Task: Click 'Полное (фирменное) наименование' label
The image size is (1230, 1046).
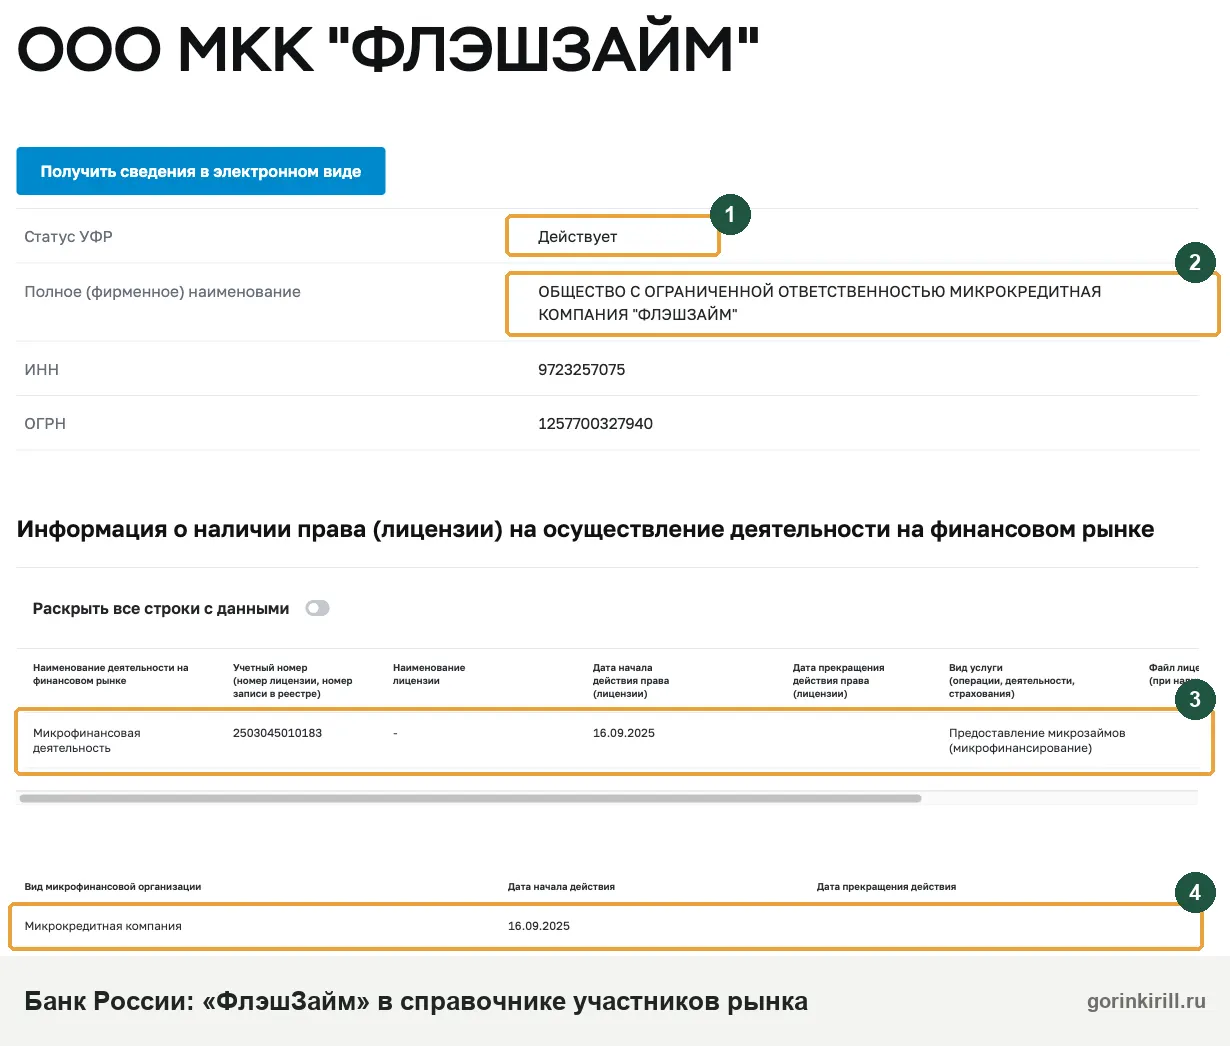Action: [x=162, y=292]
